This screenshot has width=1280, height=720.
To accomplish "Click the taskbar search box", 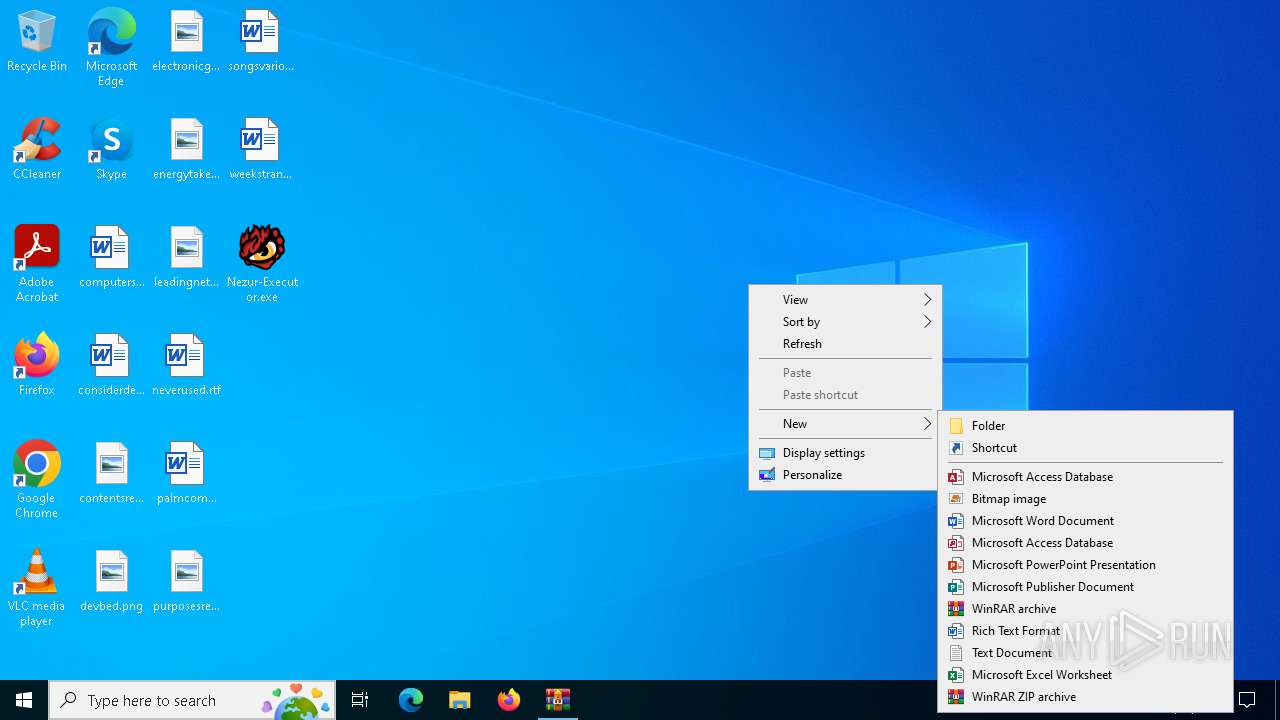I will (x=192, y=700).
